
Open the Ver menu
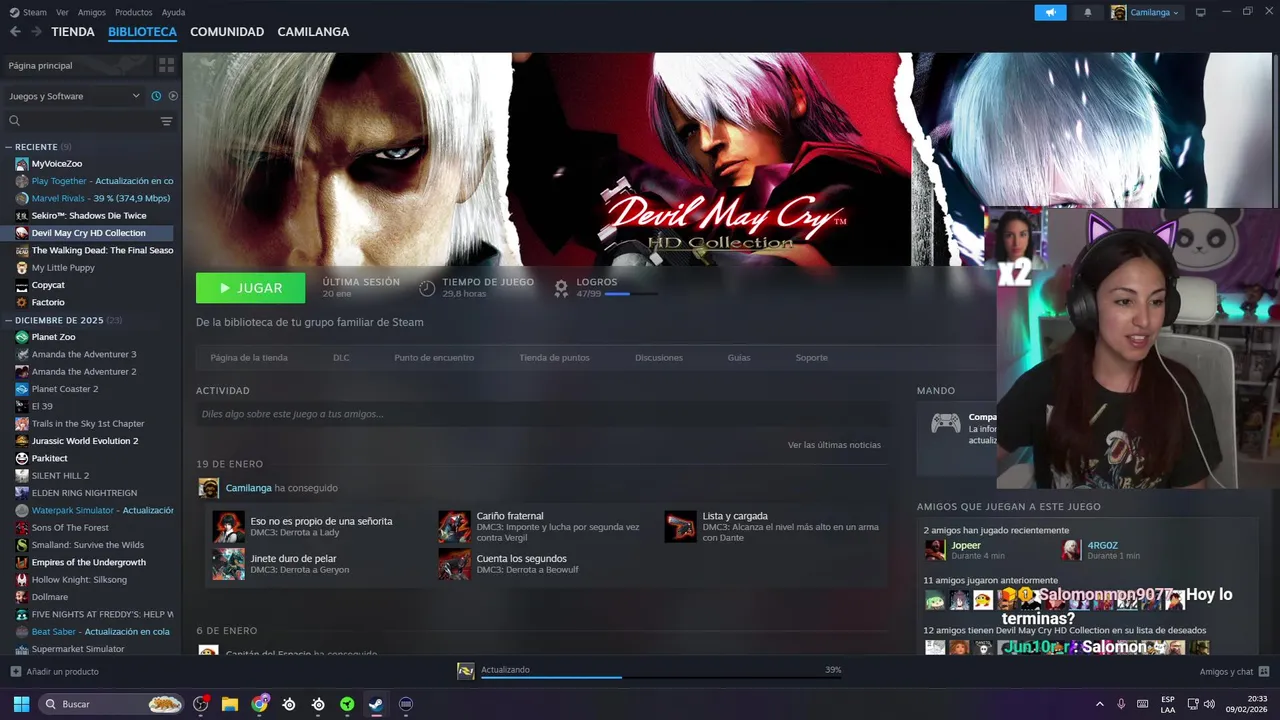62,12
